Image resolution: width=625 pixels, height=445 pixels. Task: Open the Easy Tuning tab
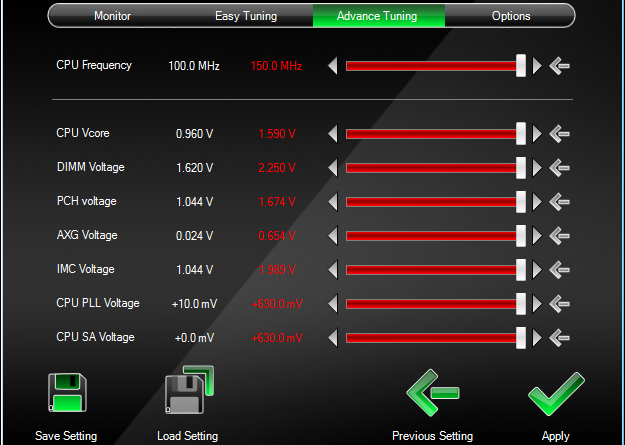tap(246, 16)
